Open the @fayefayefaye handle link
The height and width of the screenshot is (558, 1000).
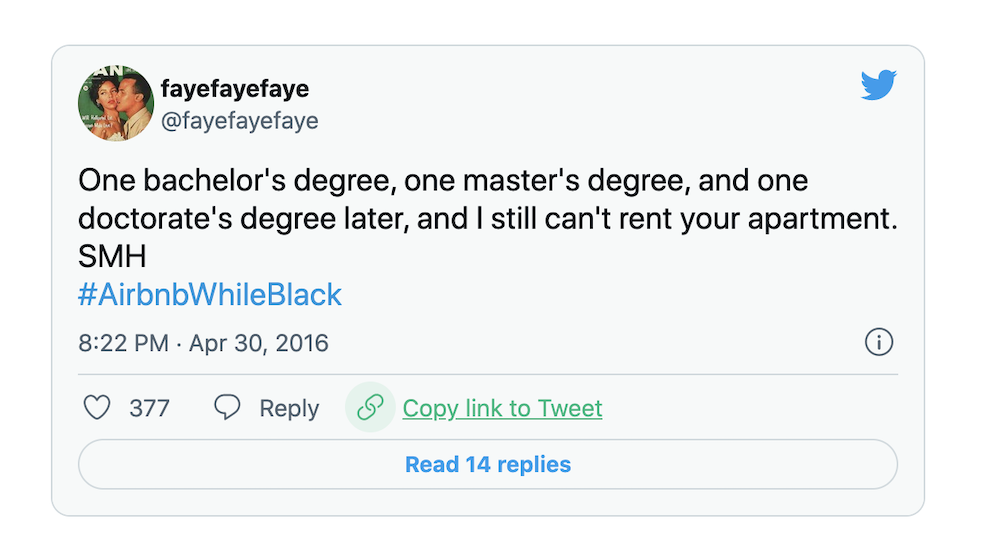coord(240,121)
